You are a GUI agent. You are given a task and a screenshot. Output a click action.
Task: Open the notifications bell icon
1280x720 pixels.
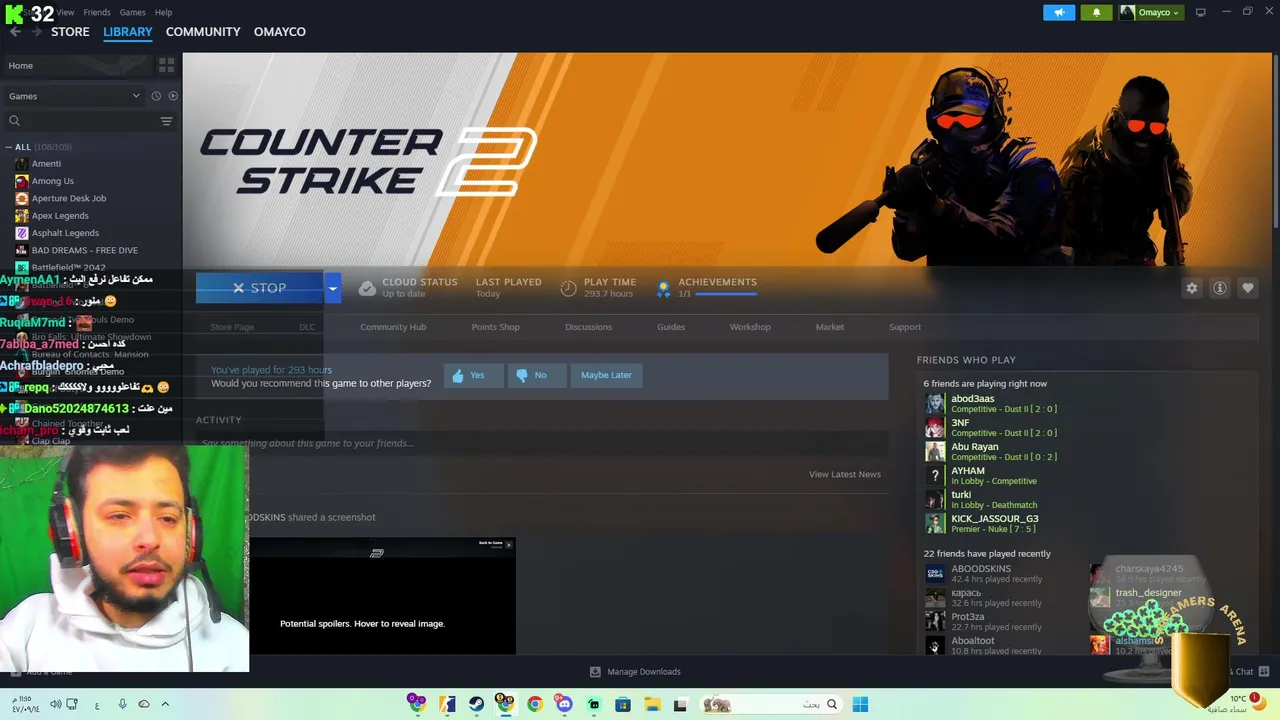point(1096,12)
